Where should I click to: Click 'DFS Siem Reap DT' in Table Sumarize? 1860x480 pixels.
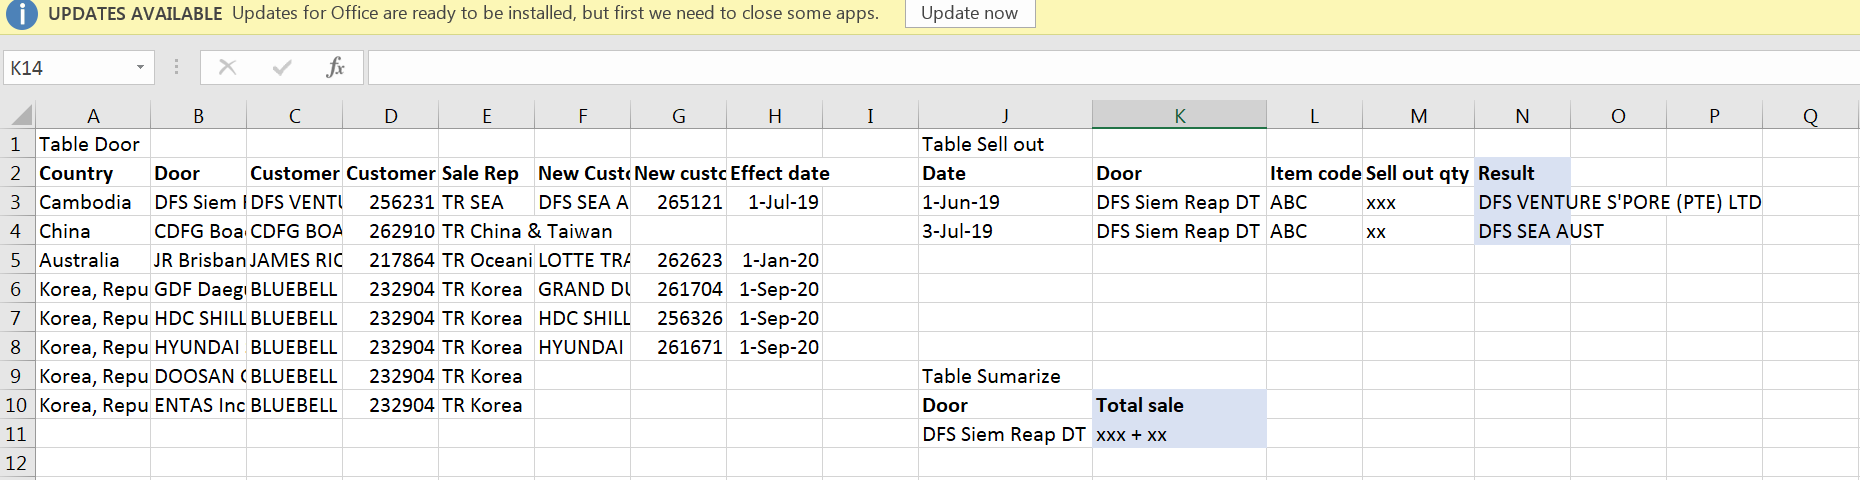point(1005,434)
